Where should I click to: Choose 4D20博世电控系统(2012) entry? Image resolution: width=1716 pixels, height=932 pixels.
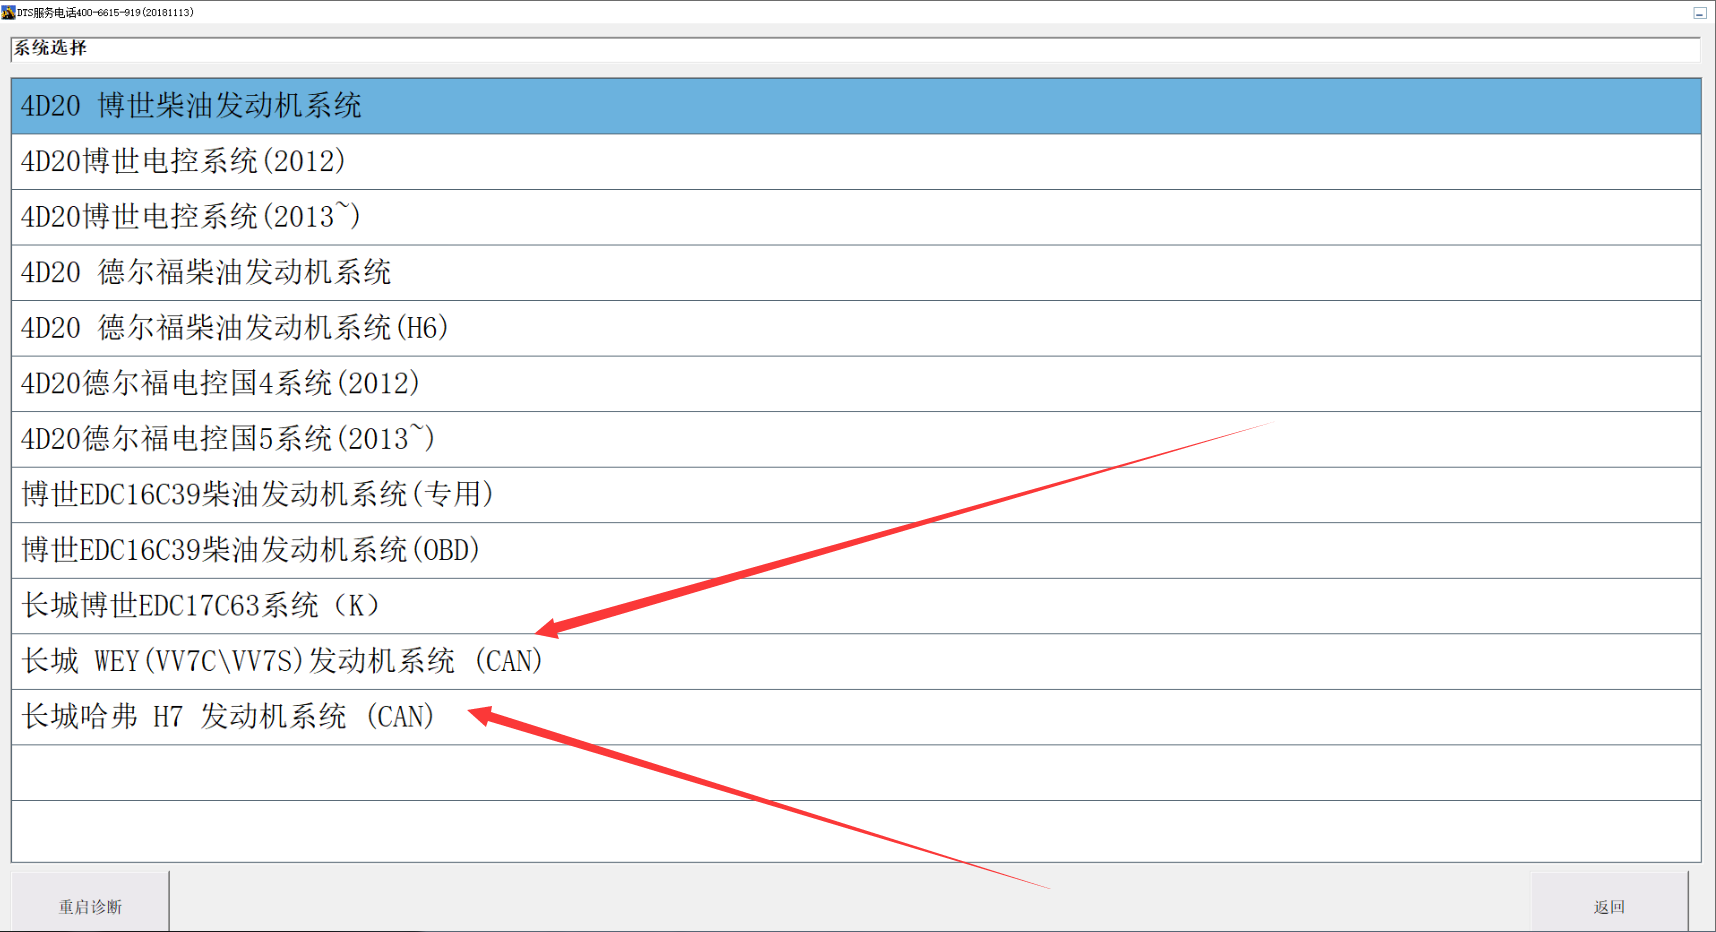[x=856, y=162]
